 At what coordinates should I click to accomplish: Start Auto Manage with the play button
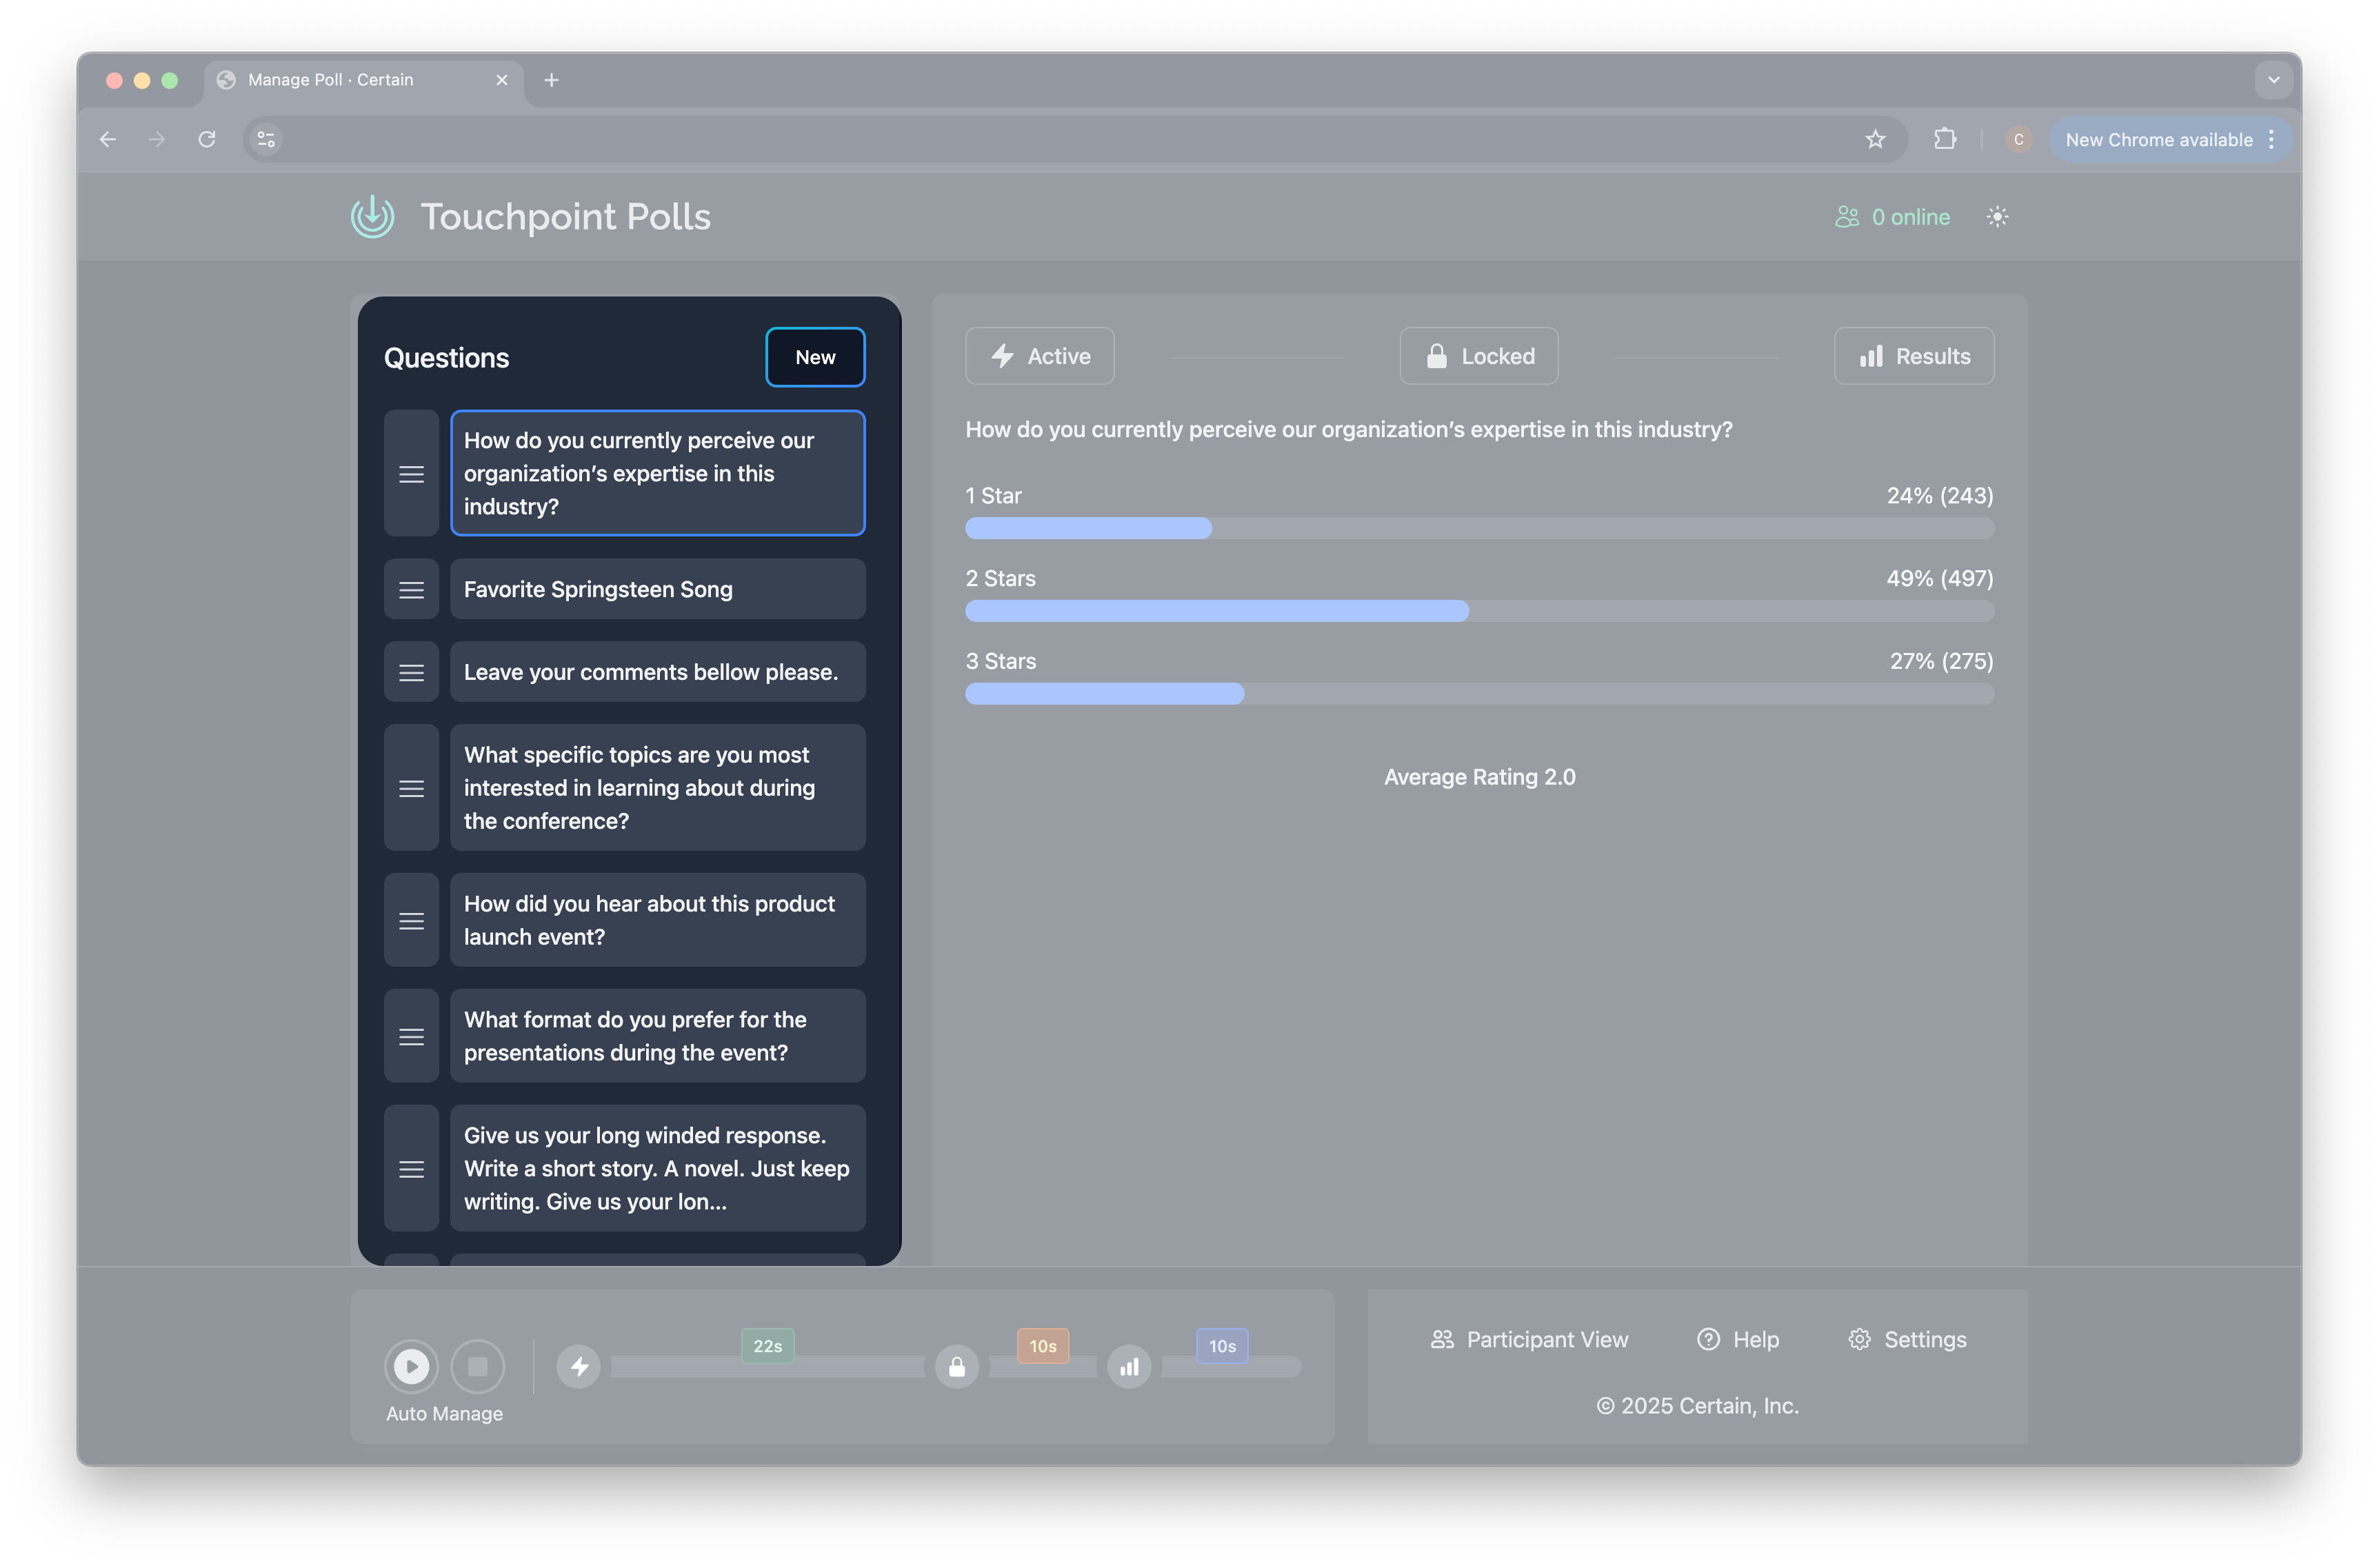[411, 1366]
